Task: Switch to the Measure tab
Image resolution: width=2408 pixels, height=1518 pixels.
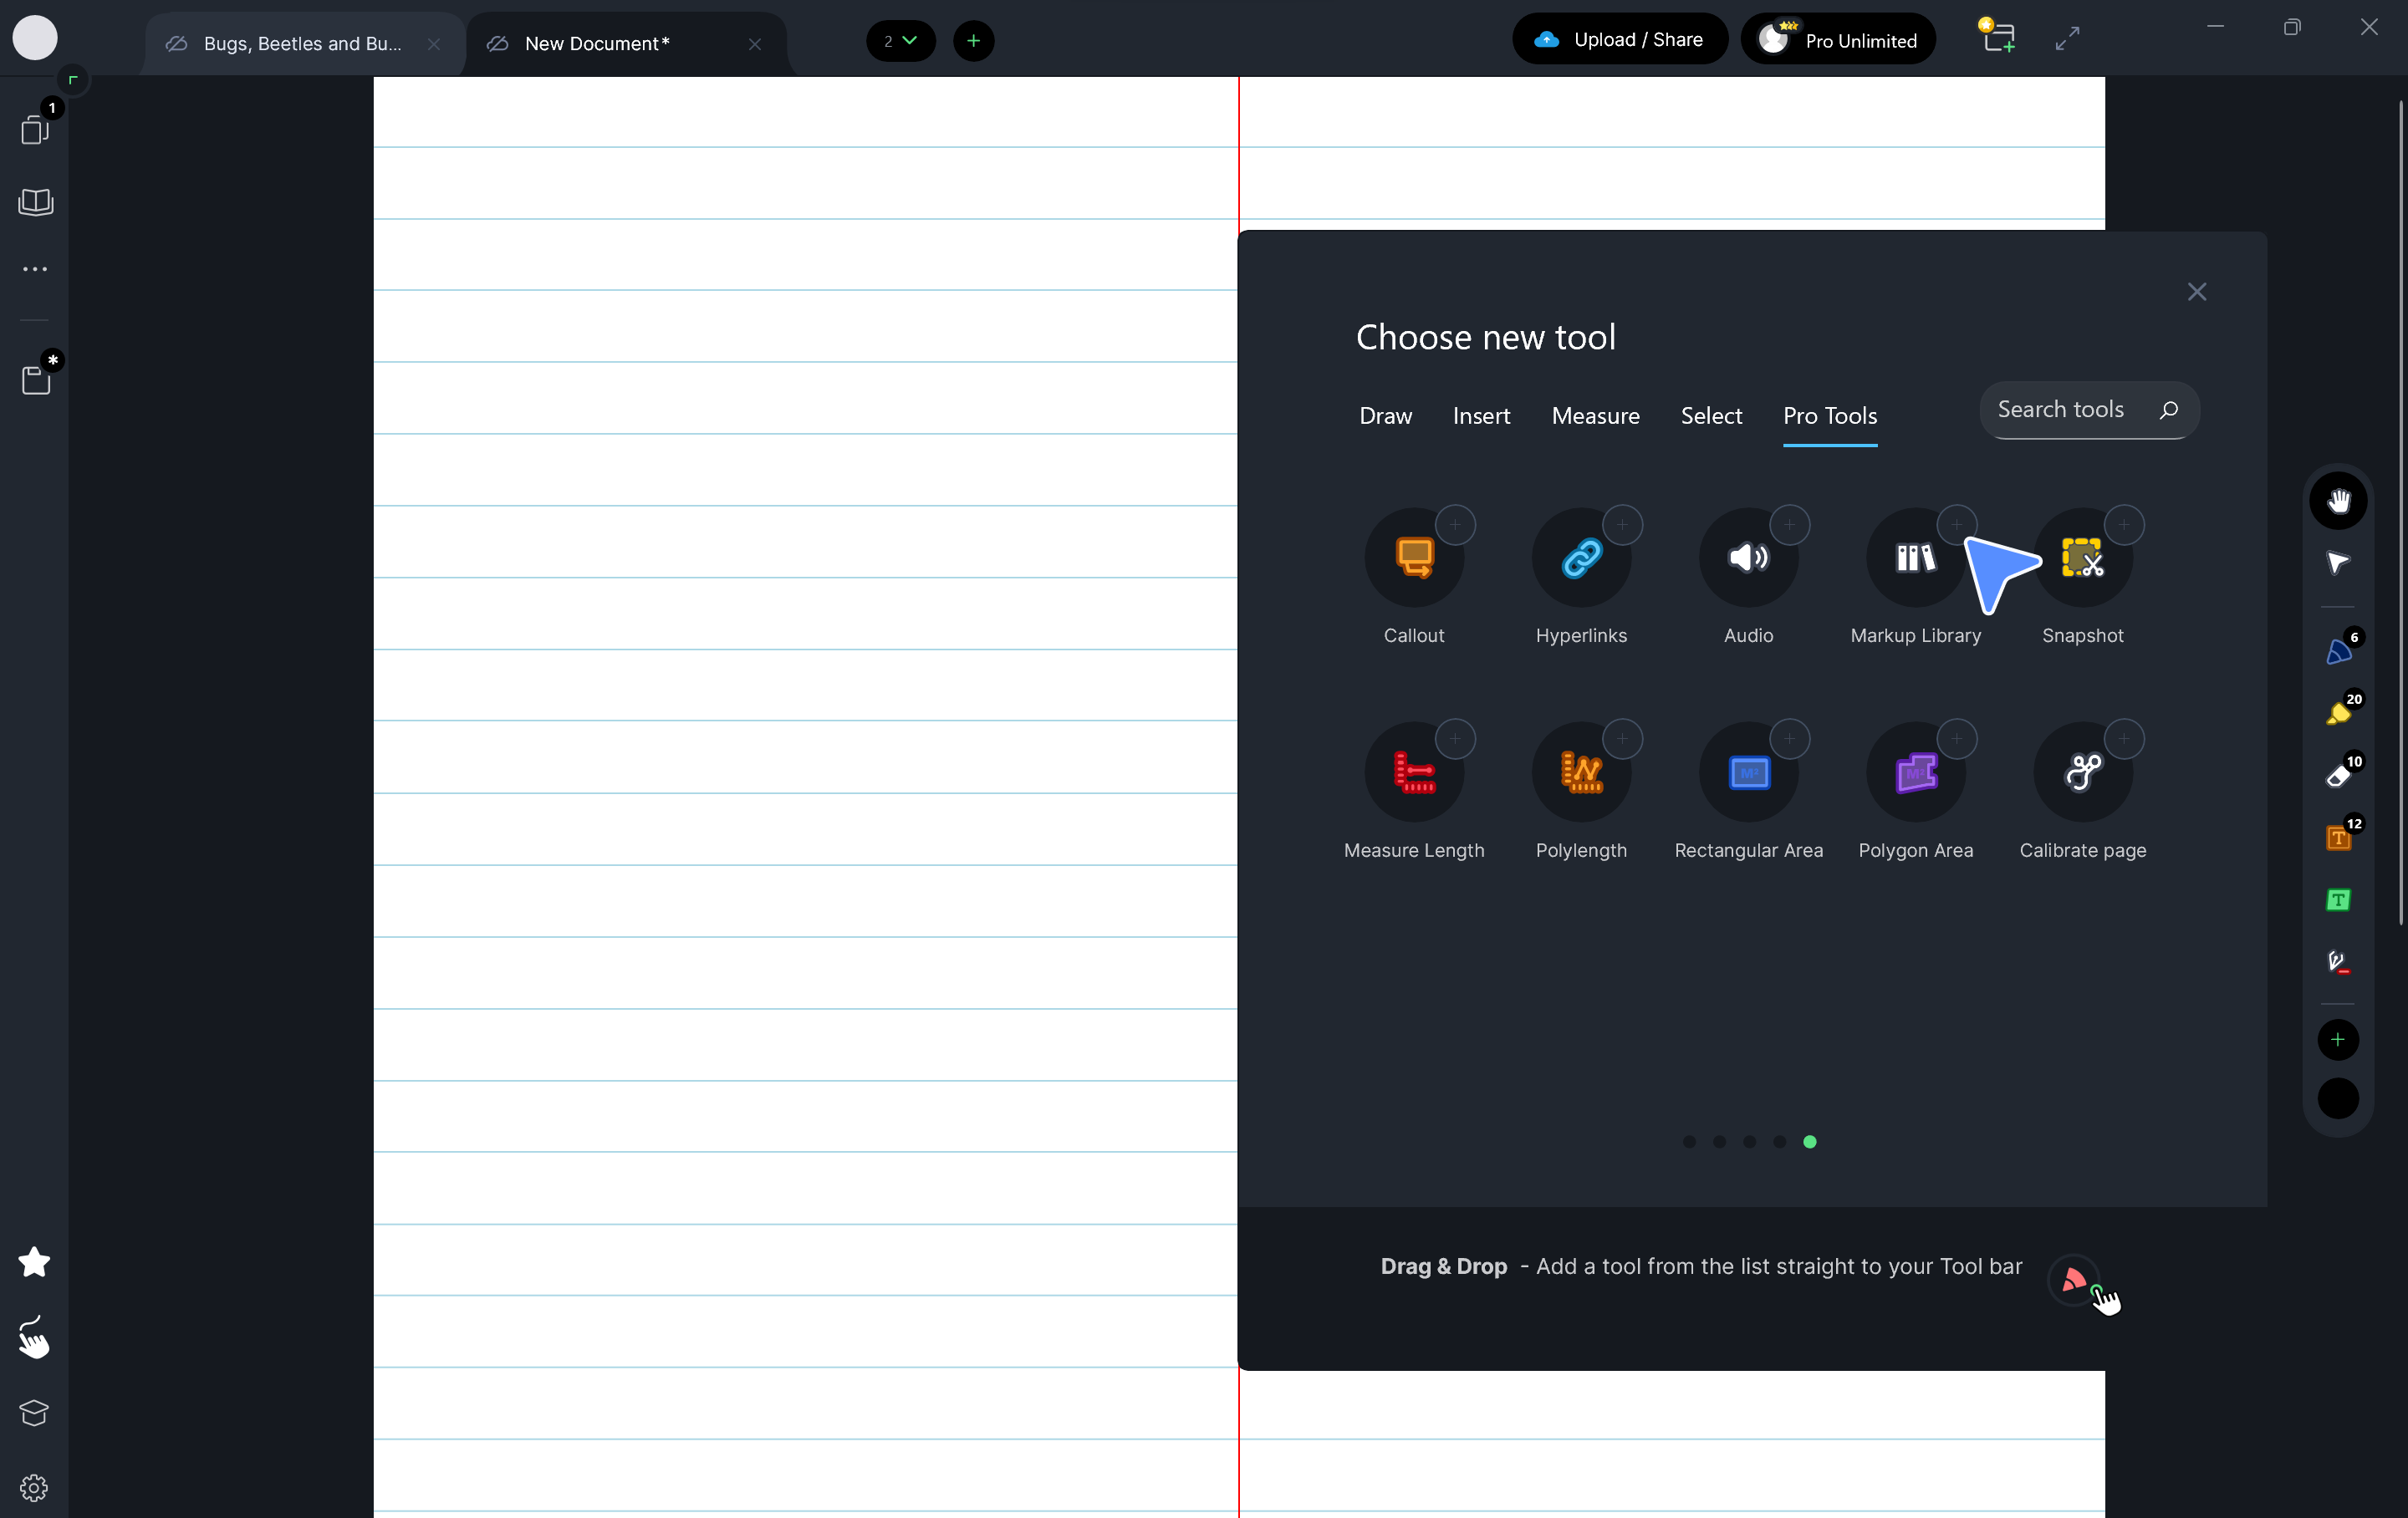Action: [1595, 416]
